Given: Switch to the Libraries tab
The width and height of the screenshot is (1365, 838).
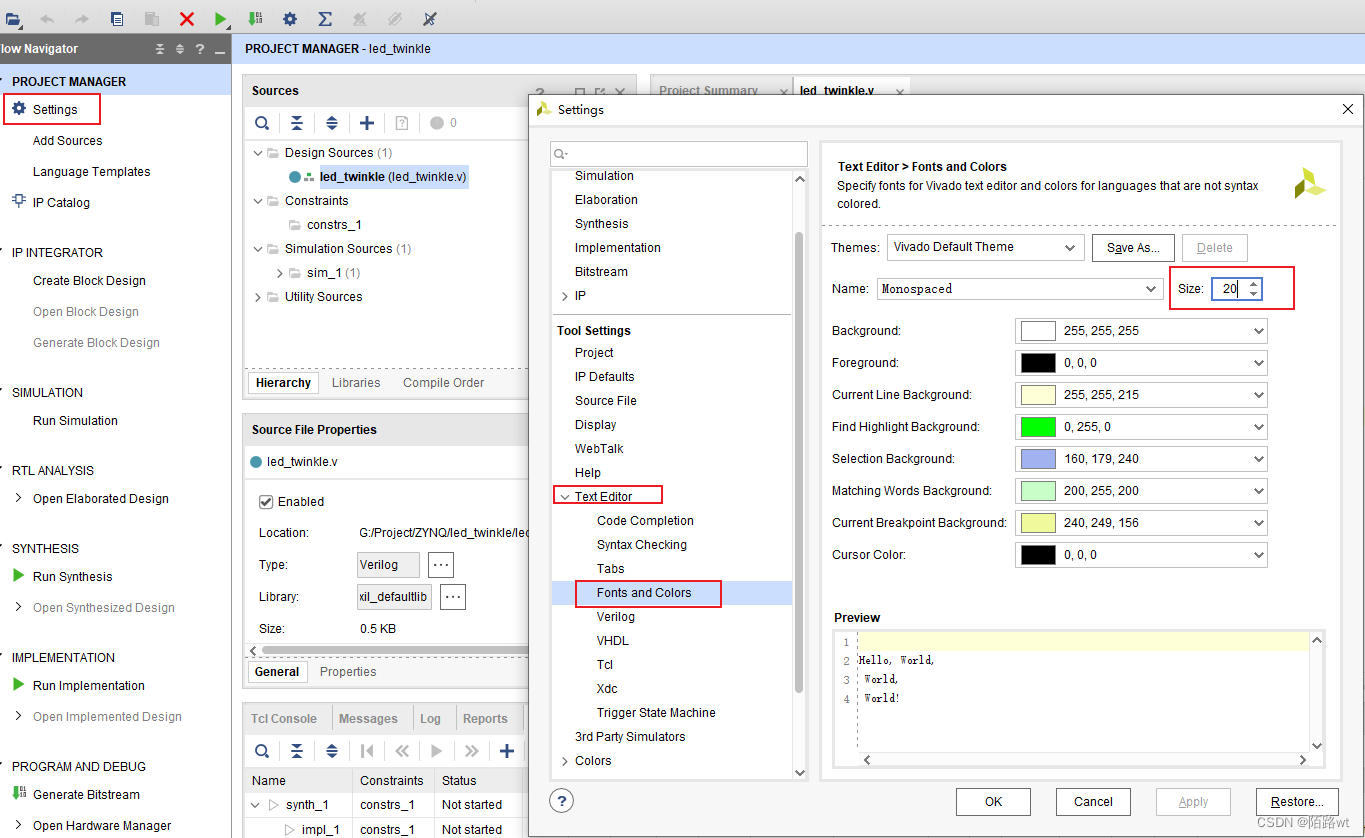Looking at the screenshot, I should (356, 383).
